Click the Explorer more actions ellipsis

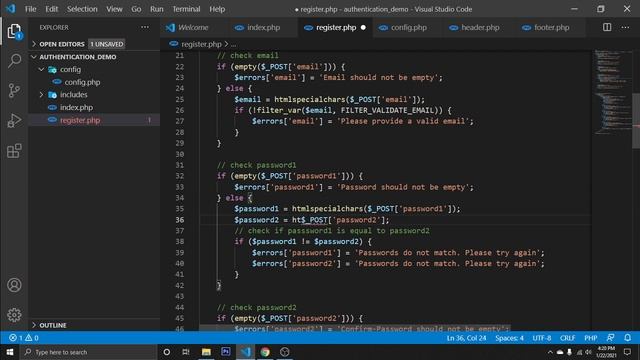click(145, 27)
